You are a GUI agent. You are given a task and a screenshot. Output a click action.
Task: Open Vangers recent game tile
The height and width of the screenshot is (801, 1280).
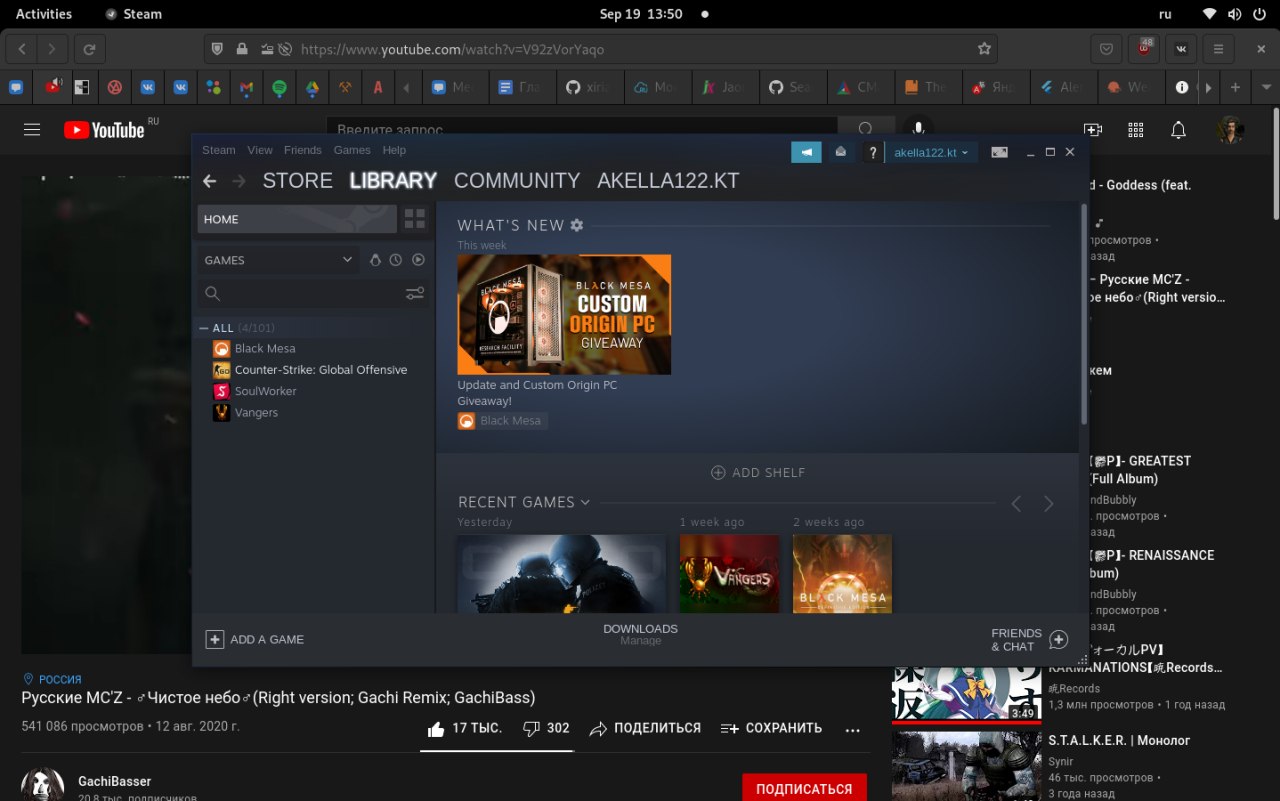point(729,573)
